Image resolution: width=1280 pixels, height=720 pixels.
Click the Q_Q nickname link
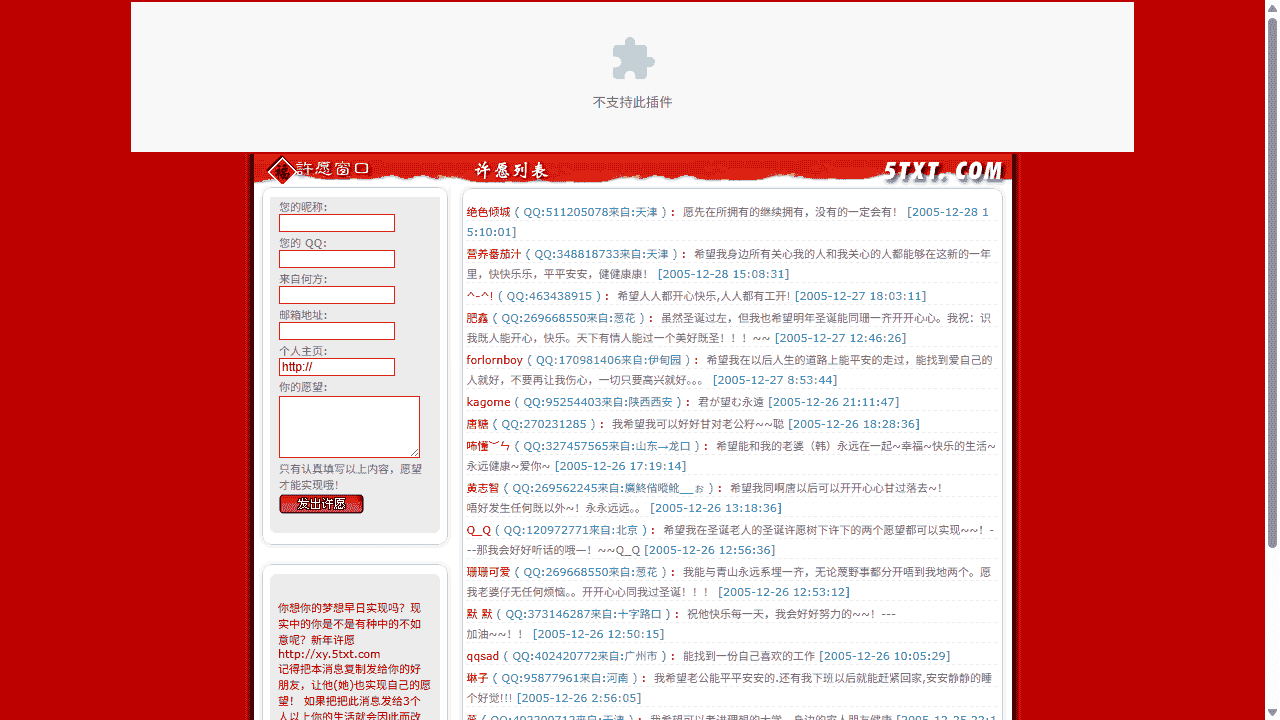coord(478,529)
